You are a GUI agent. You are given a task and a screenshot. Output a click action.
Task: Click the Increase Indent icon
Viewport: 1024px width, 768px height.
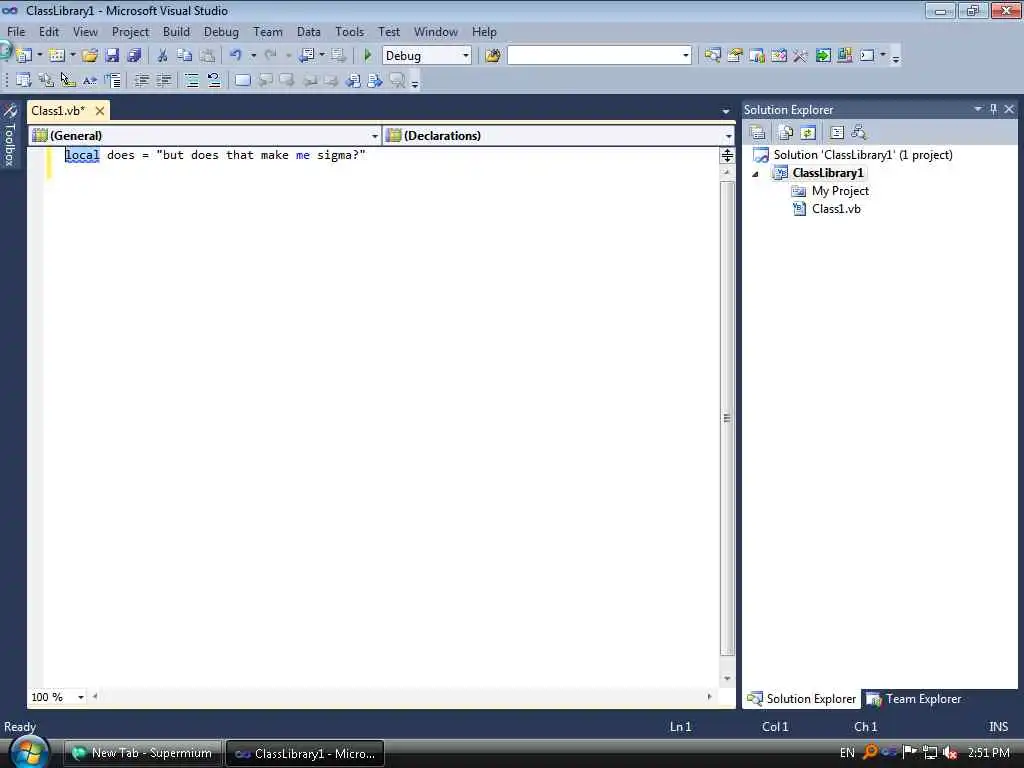click(x=164, y=80)
